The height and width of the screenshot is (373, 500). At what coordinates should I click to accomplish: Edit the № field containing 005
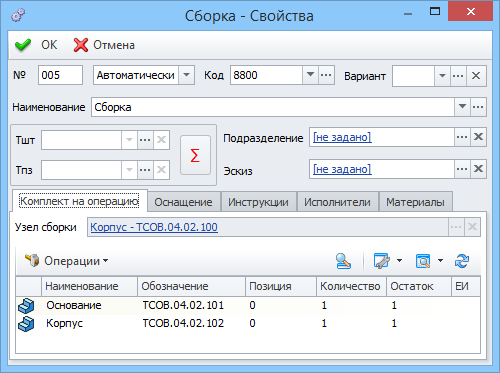point(60,75)
